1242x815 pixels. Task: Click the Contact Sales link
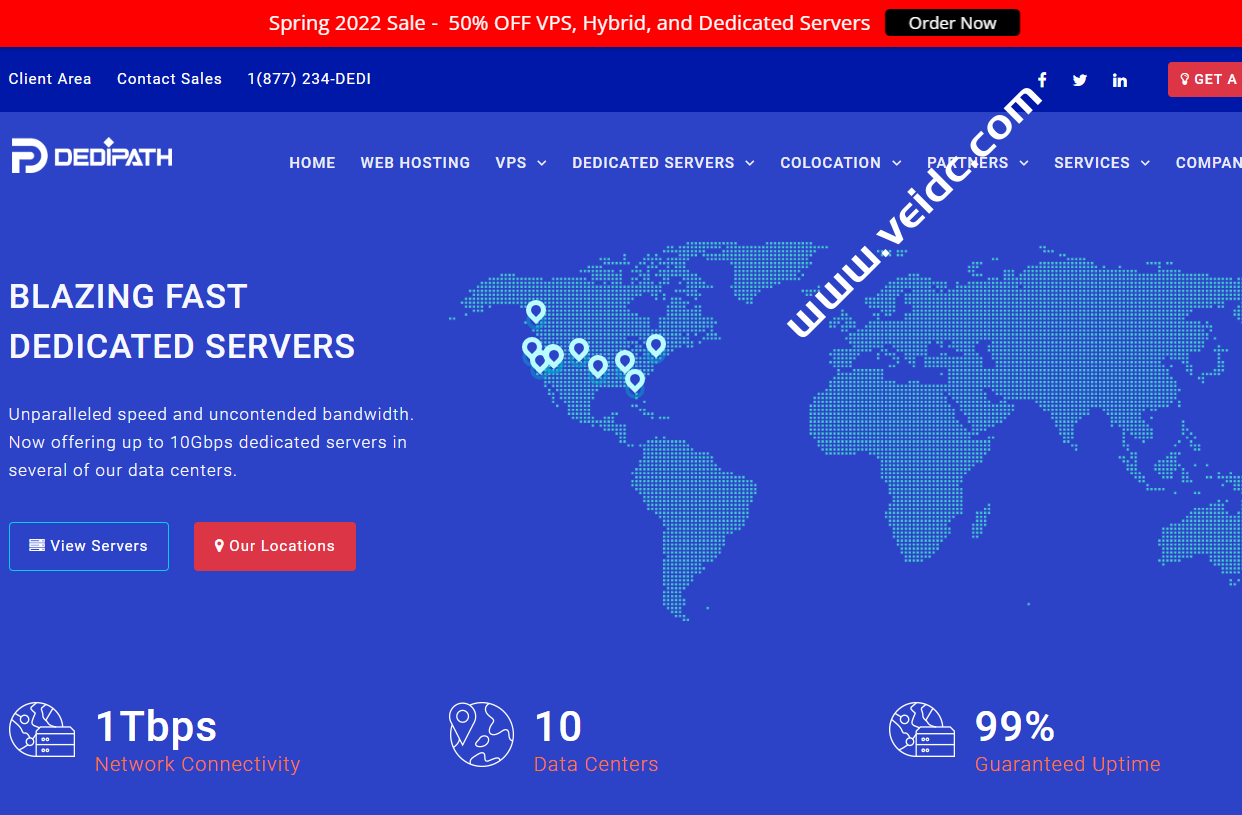(169, 79)
